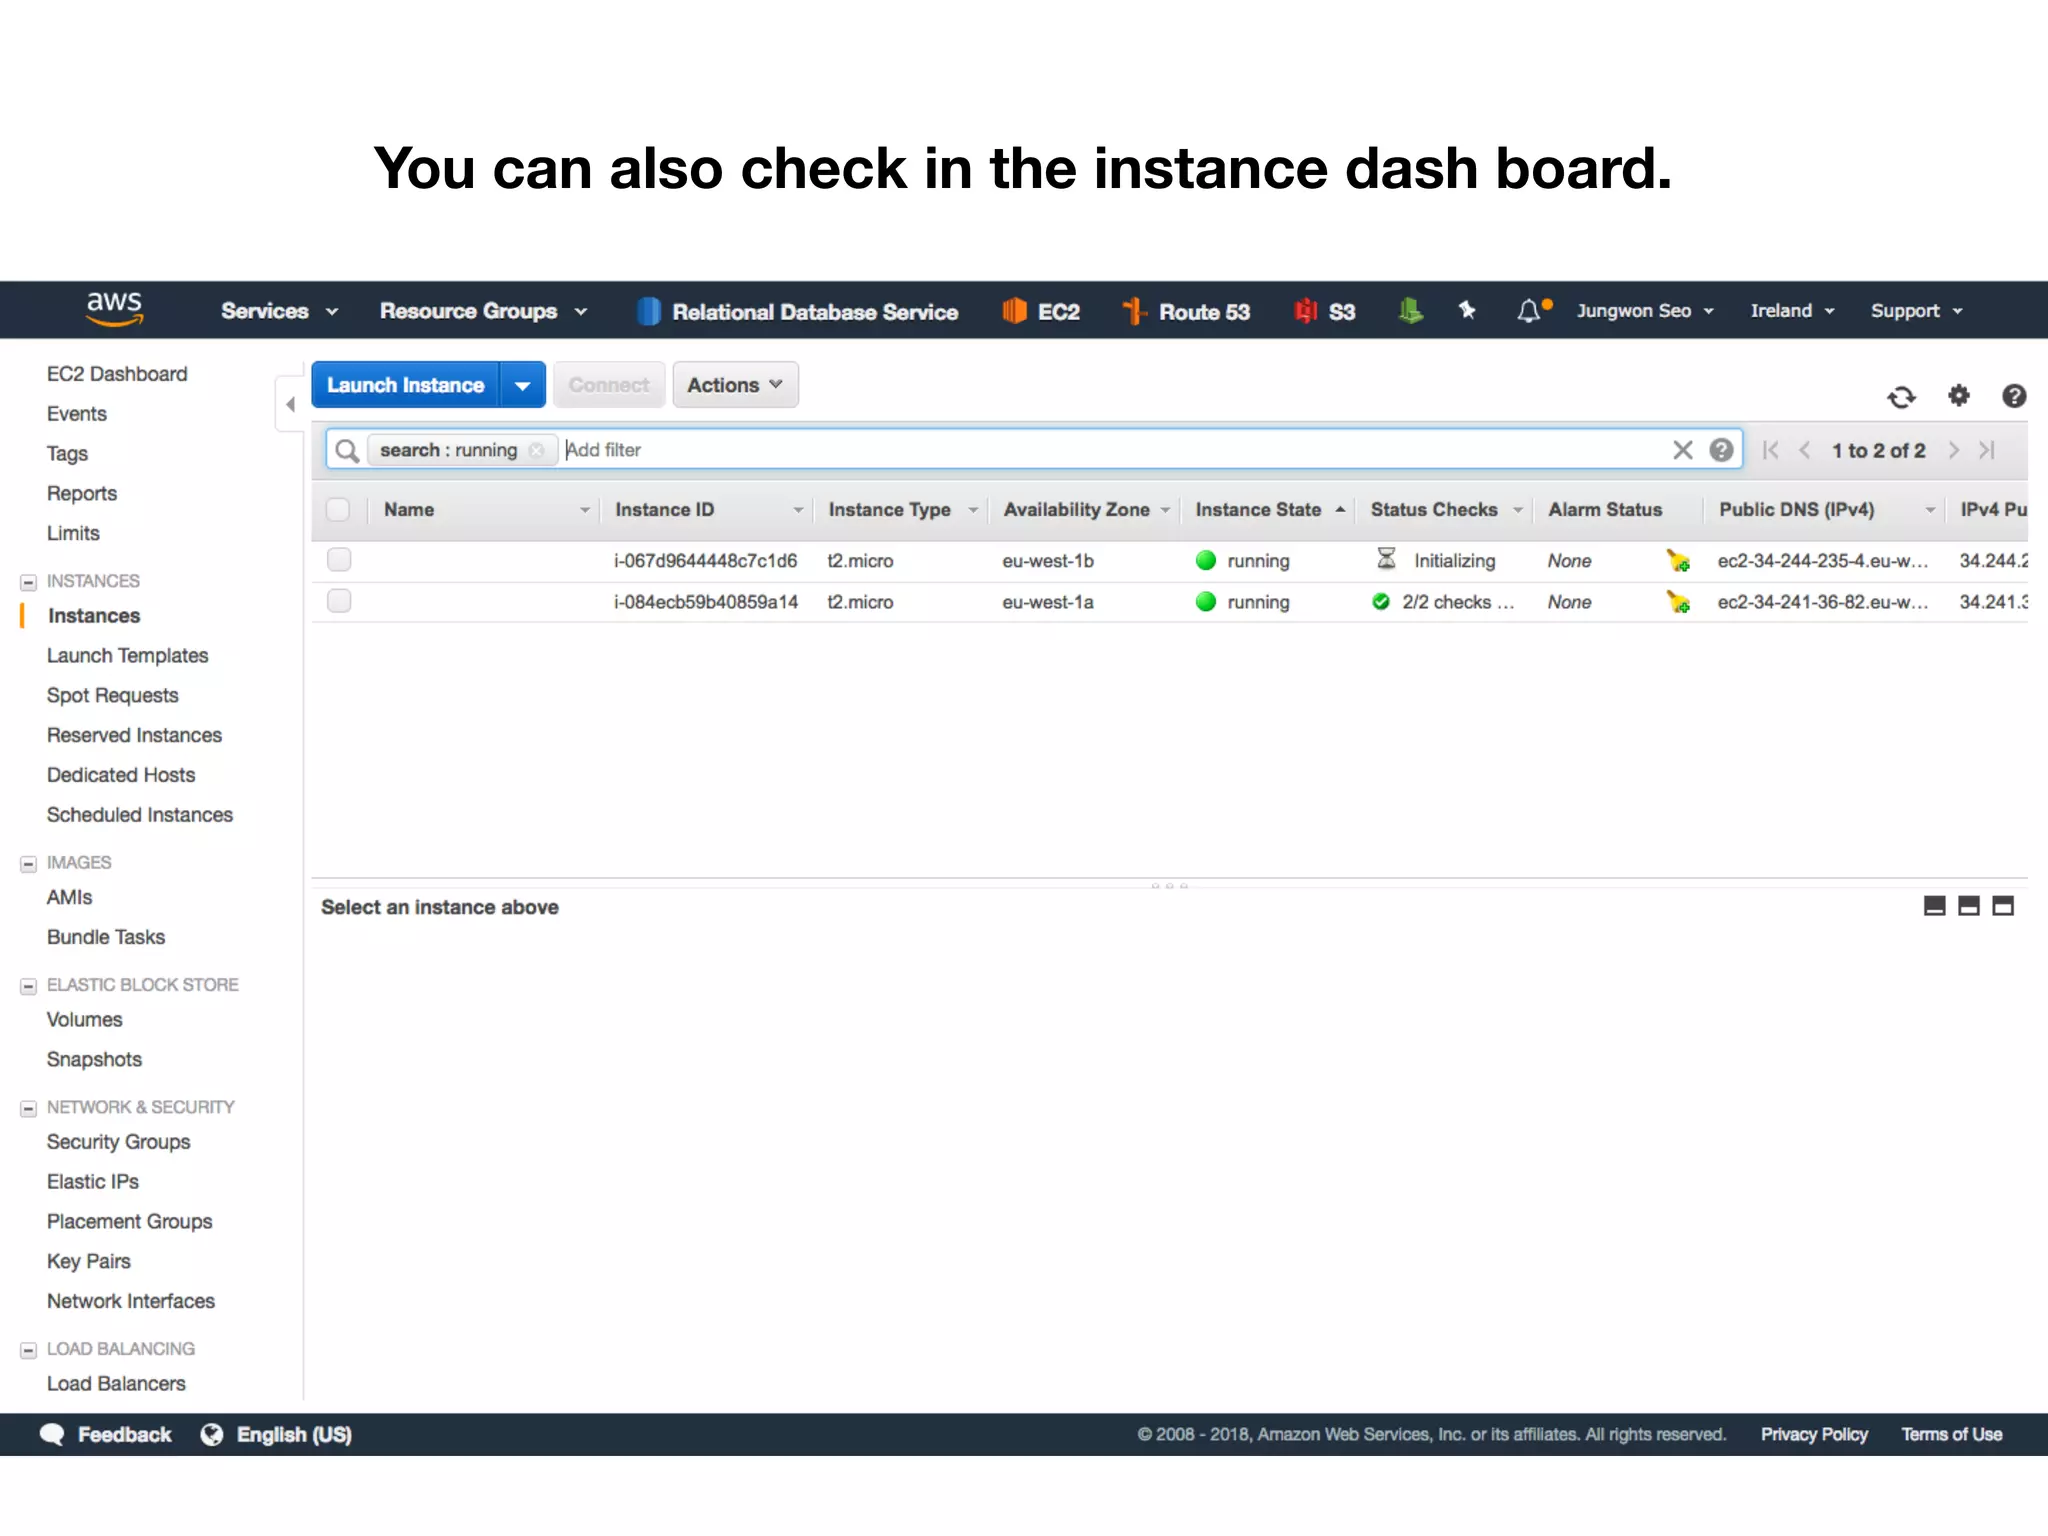2048x1536 pixels.
Task: Open the help question mark icon at top right
Action: point(2014,396)
